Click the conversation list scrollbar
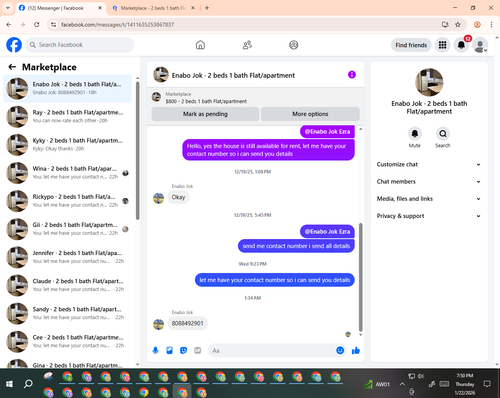 [137, 151]
